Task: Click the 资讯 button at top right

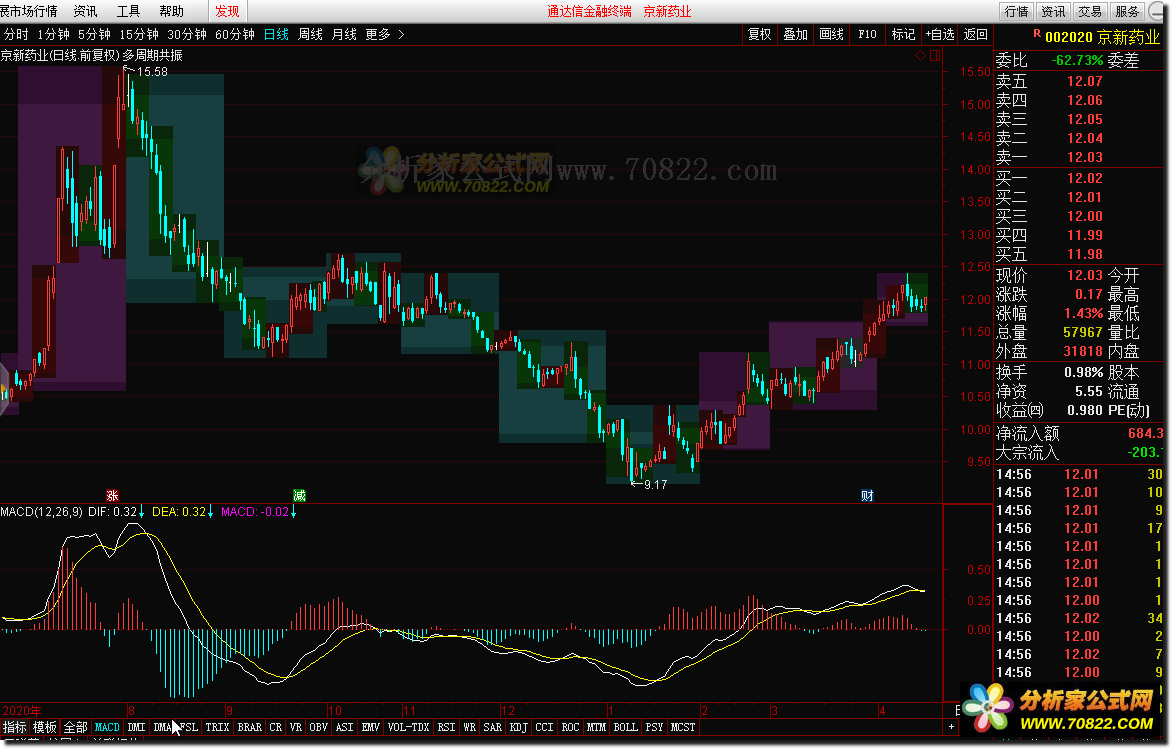Action: pyautogui.click(x=1053, y=11)
